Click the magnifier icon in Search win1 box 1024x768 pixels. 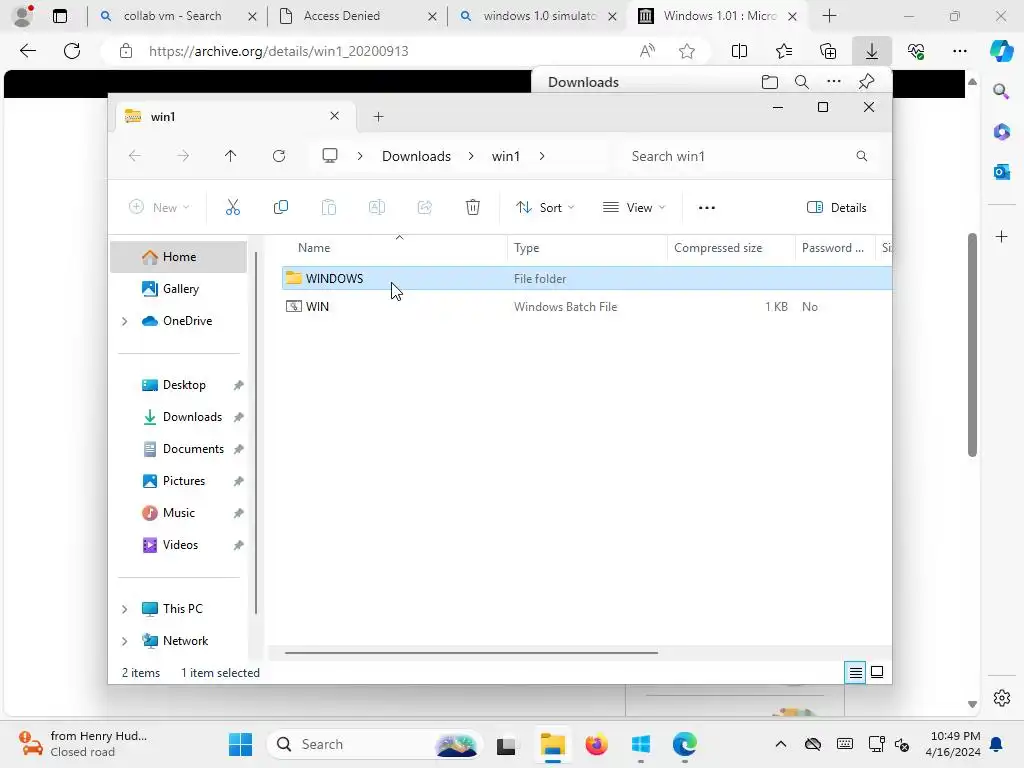861,156
